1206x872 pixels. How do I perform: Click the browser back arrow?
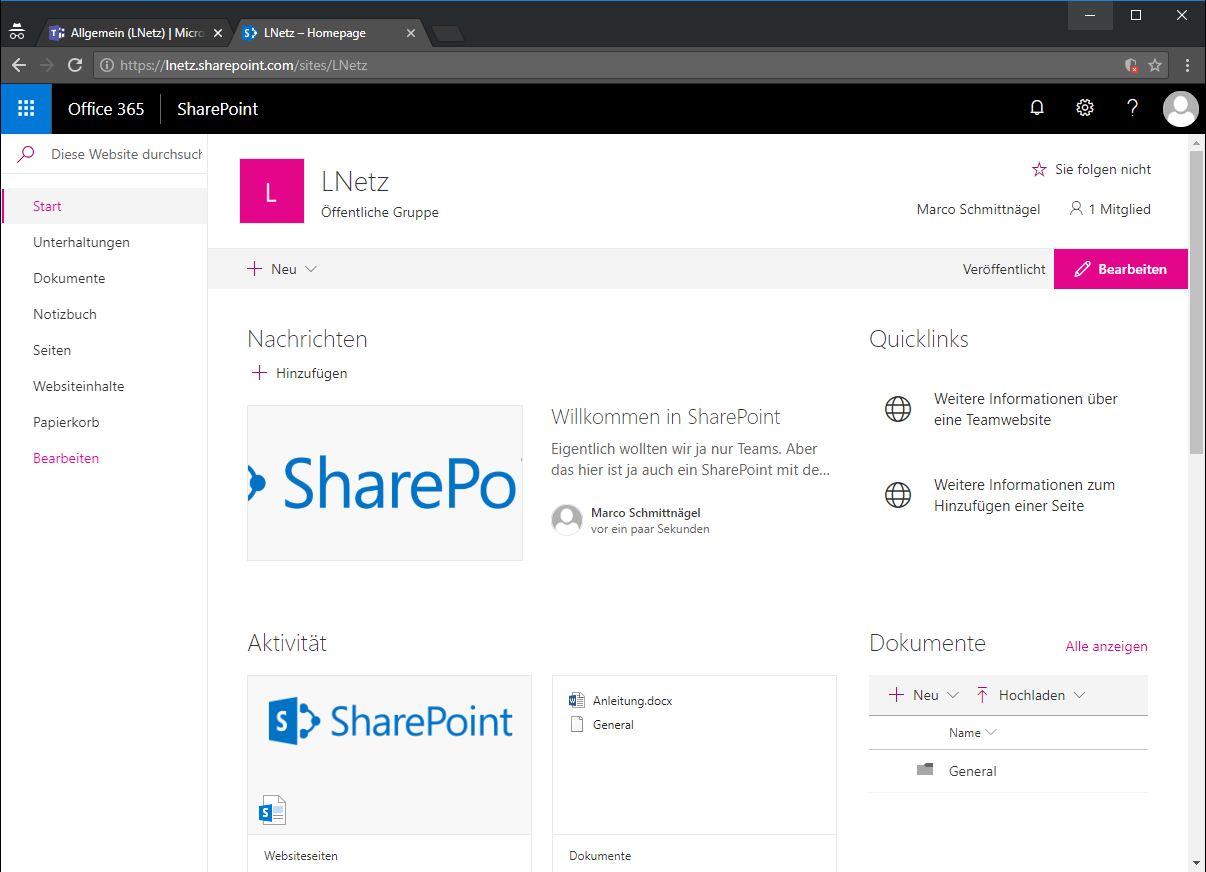[x=19, y=65]
